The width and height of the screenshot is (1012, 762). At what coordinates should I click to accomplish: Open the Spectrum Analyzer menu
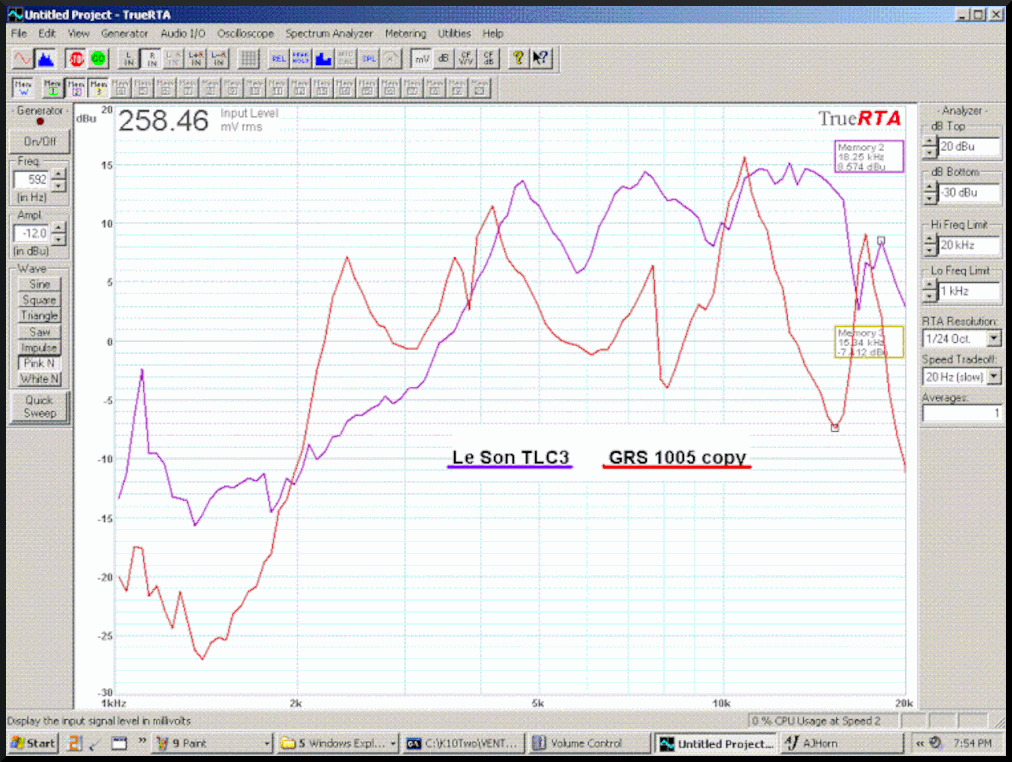point(329,34)
